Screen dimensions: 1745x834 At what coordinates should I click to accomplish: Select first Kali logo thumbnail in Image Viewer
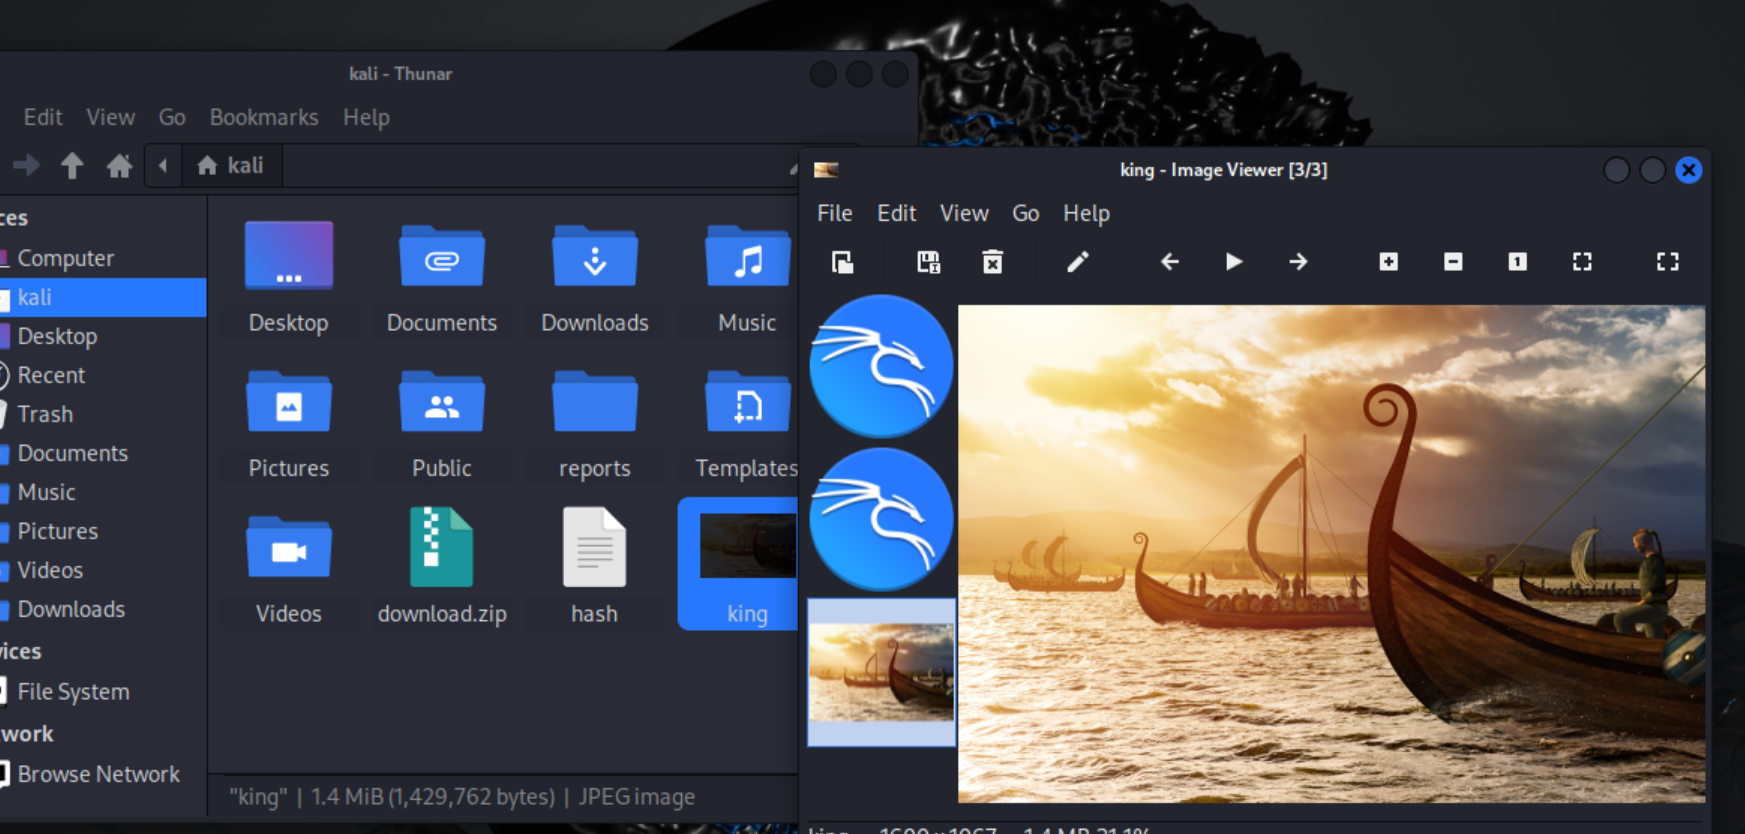tap(881, 366)
